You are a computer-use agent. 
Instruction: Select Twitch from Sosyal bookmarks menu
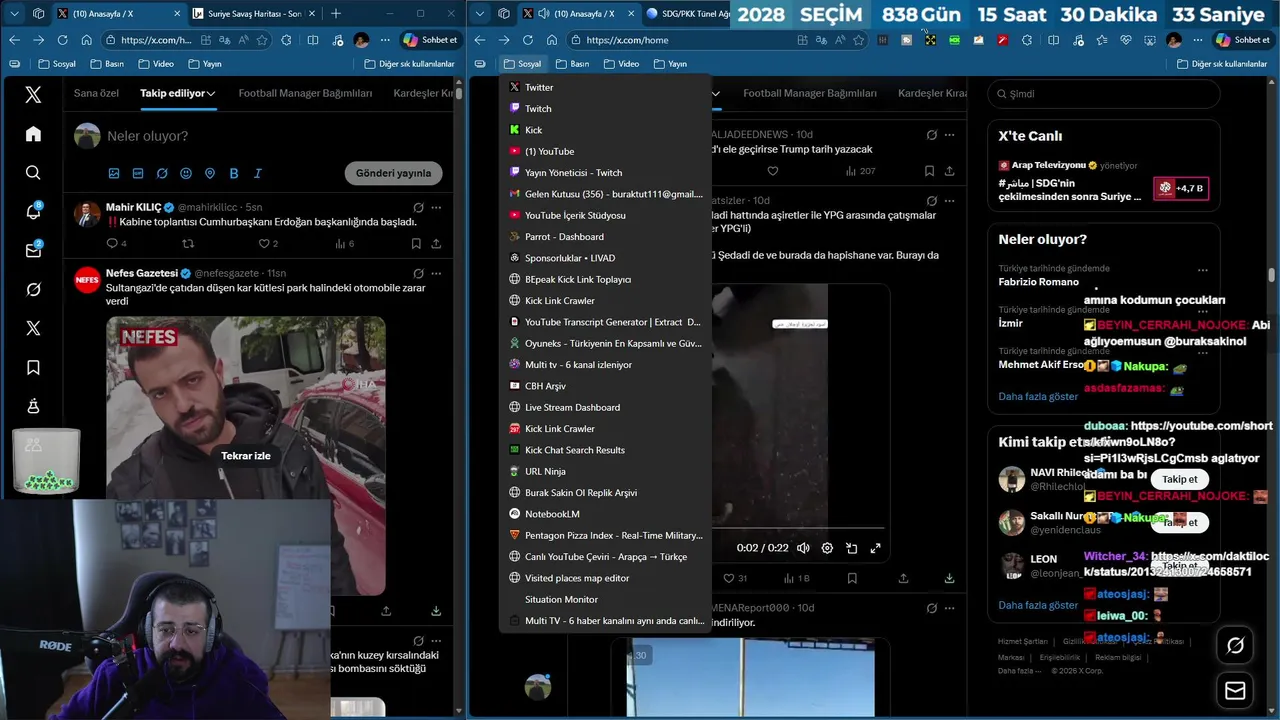[x=605, y=109]
